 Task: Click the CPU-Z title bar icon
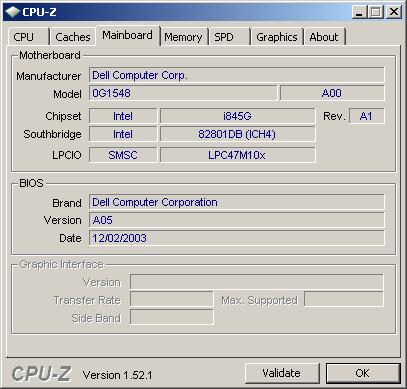pyautogui.click(x=12, y=12)
